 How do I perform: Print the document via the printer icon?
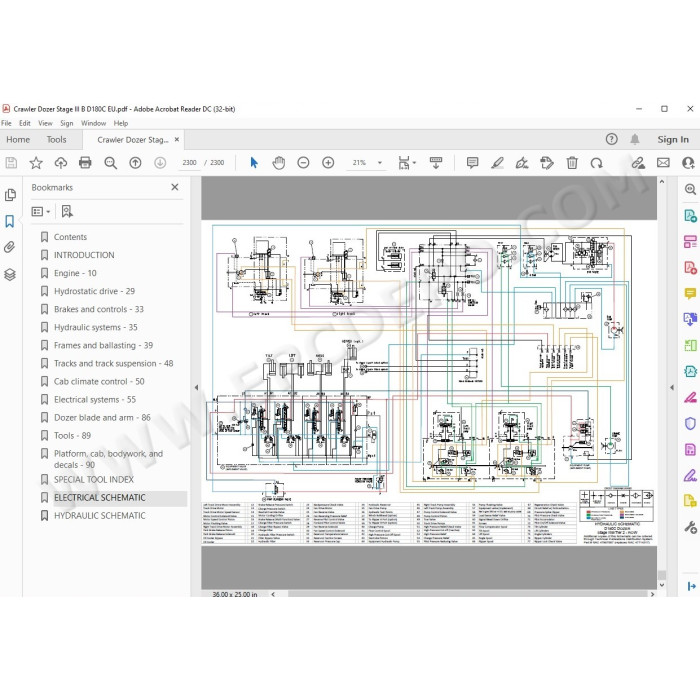pos(85,163)
